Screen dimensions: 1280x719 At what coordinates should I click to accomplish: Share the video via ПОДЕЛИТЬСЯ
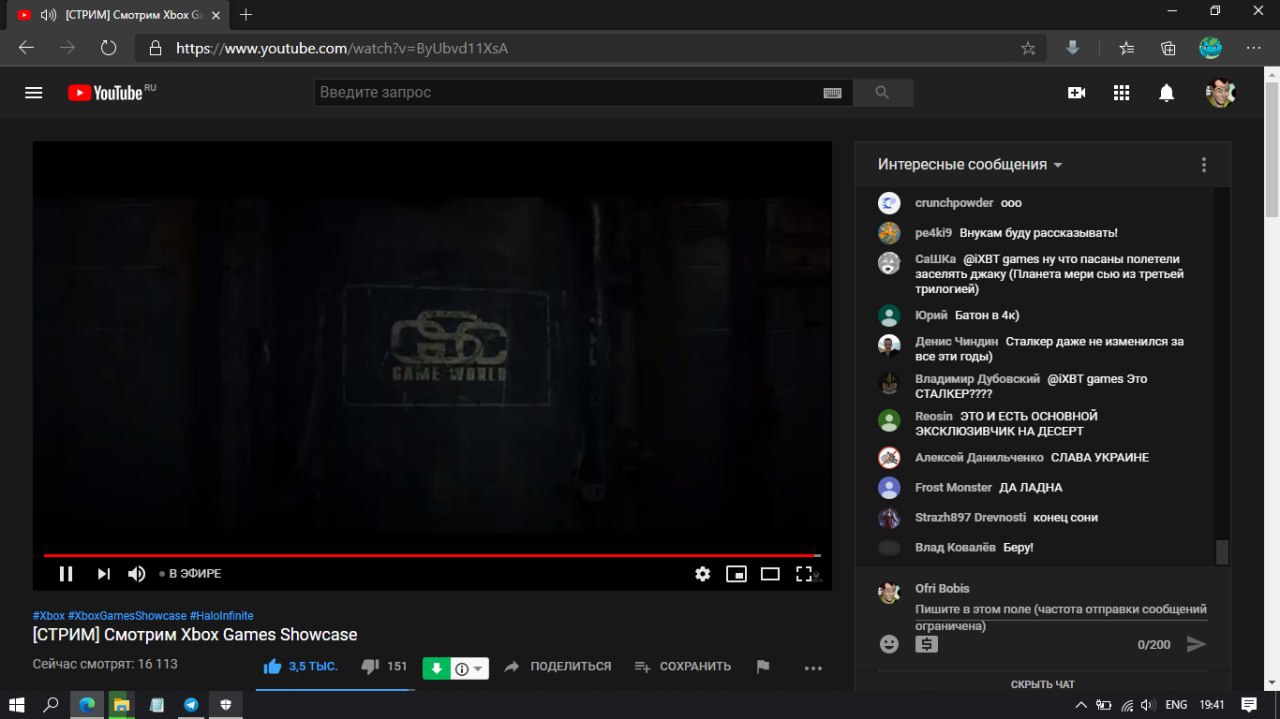558,666
